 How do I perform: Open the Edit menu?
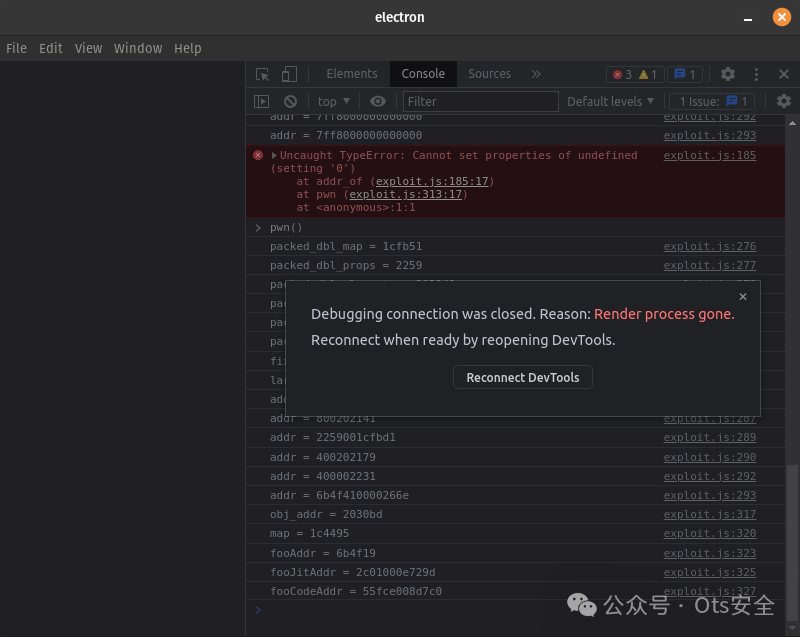[x=51, y=48]
